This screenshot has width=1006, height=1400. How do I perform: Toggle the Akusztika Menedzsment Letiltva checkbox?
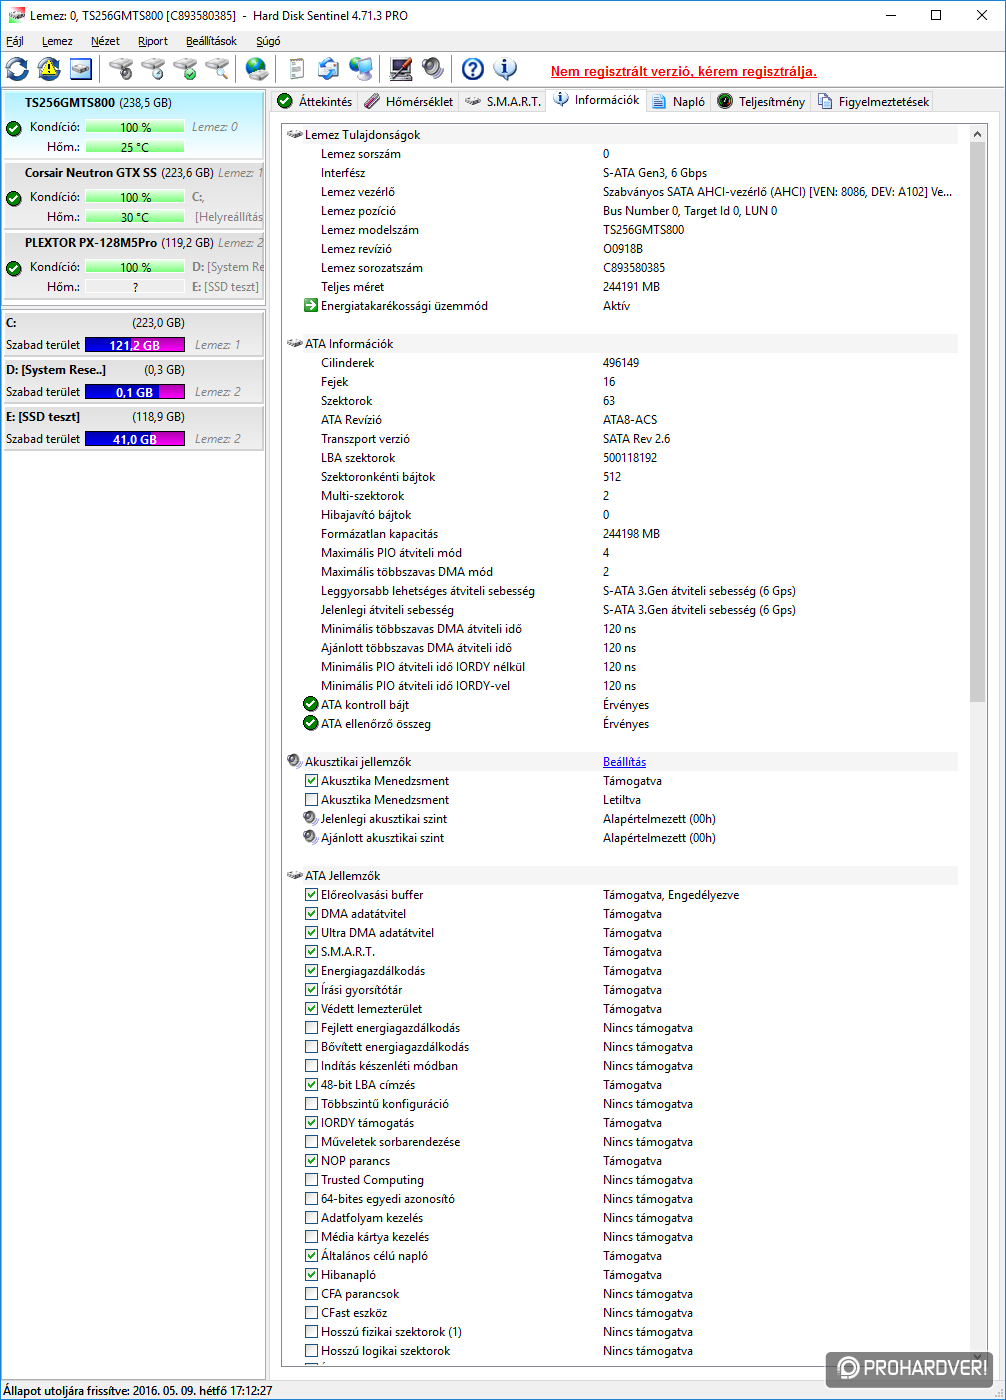point(311,800)
